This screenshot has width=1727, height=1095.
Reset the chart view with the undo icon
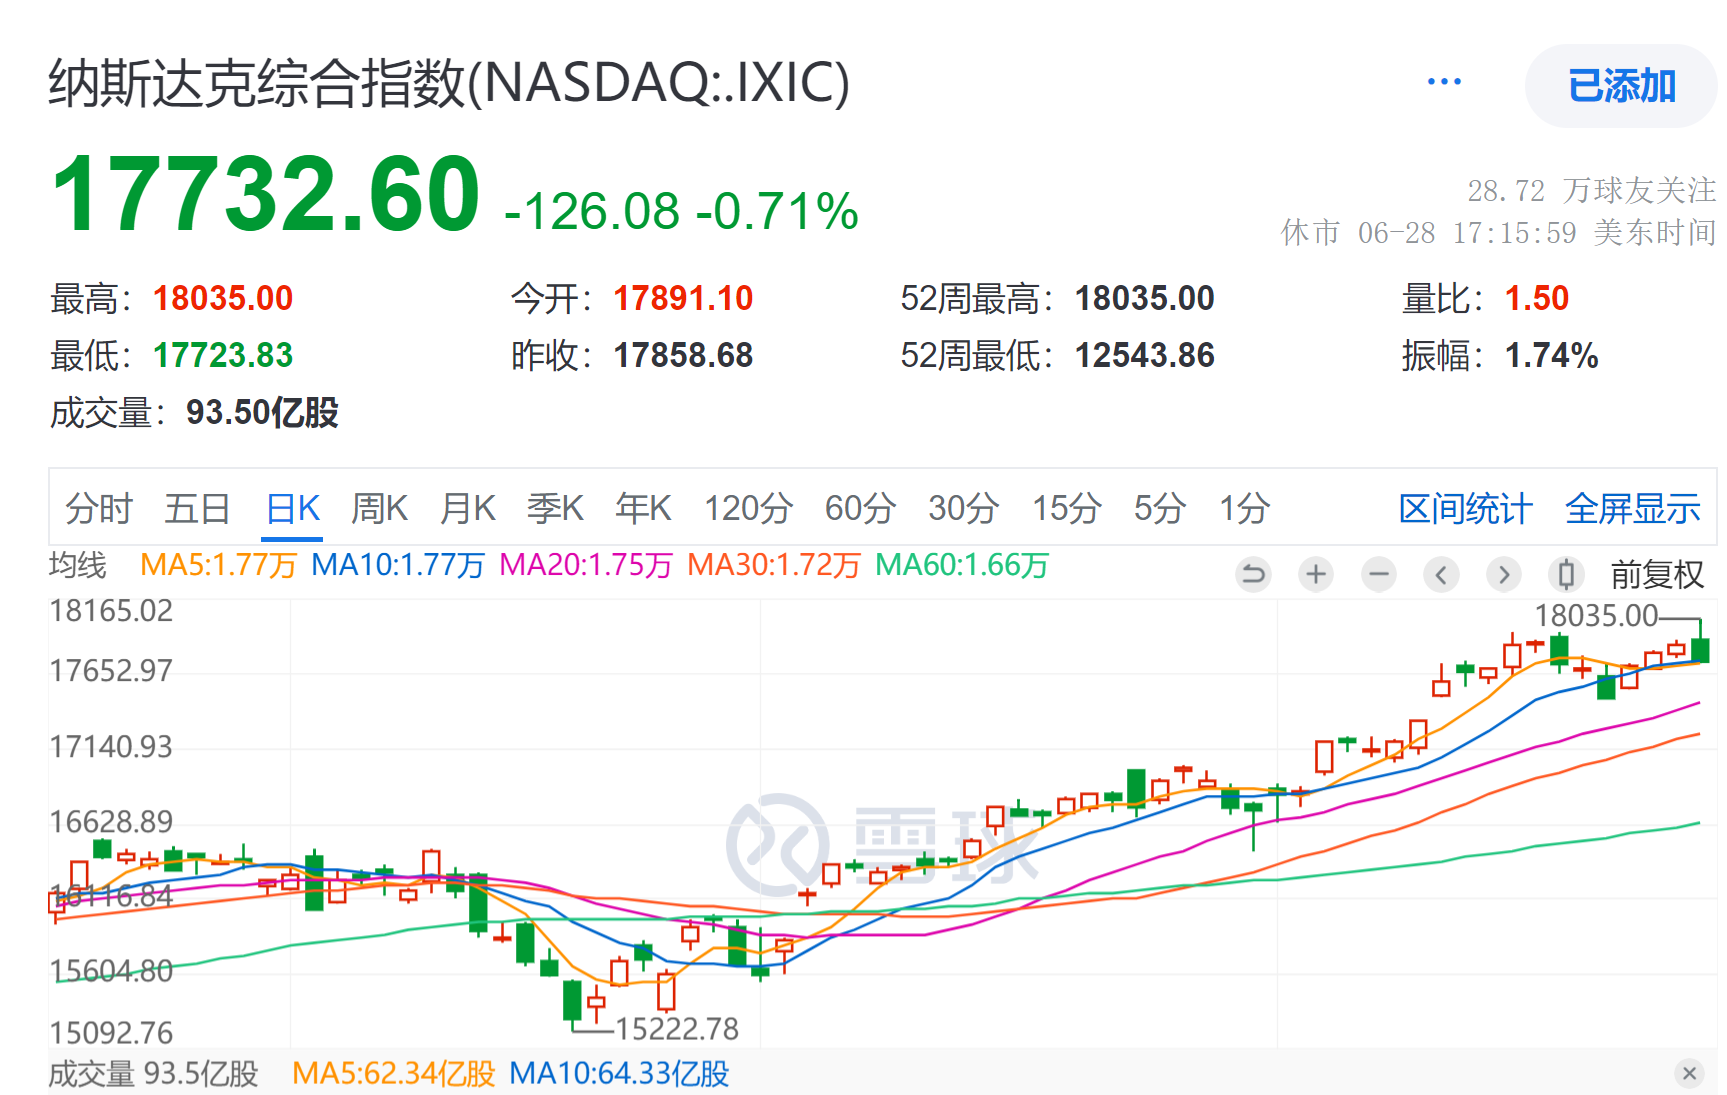click(1253, 575)
